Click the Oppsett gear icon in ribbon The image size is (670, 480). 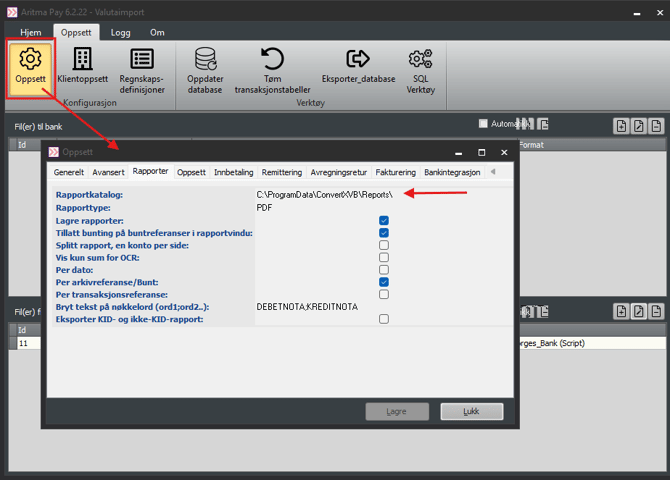point(30,68)
